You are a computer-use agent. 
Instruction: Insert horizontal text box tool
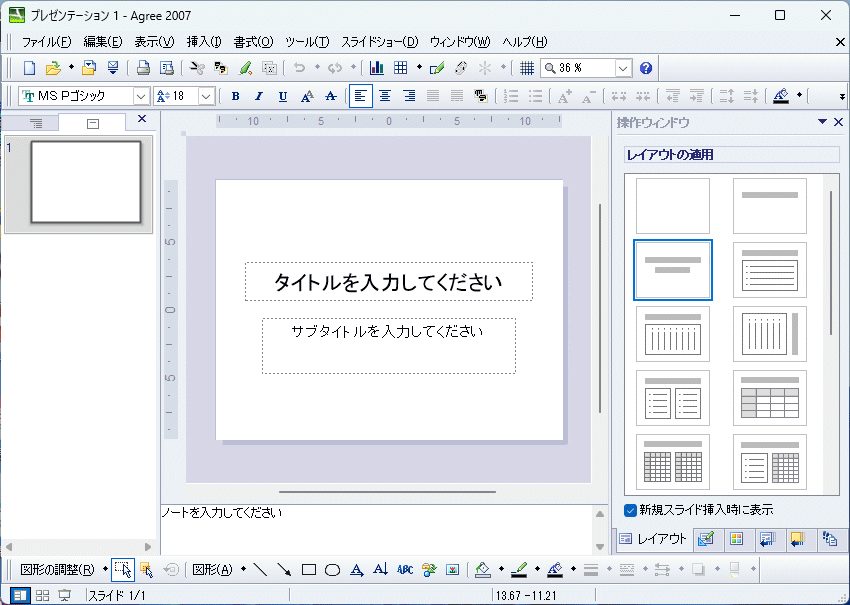coord(356,569)
